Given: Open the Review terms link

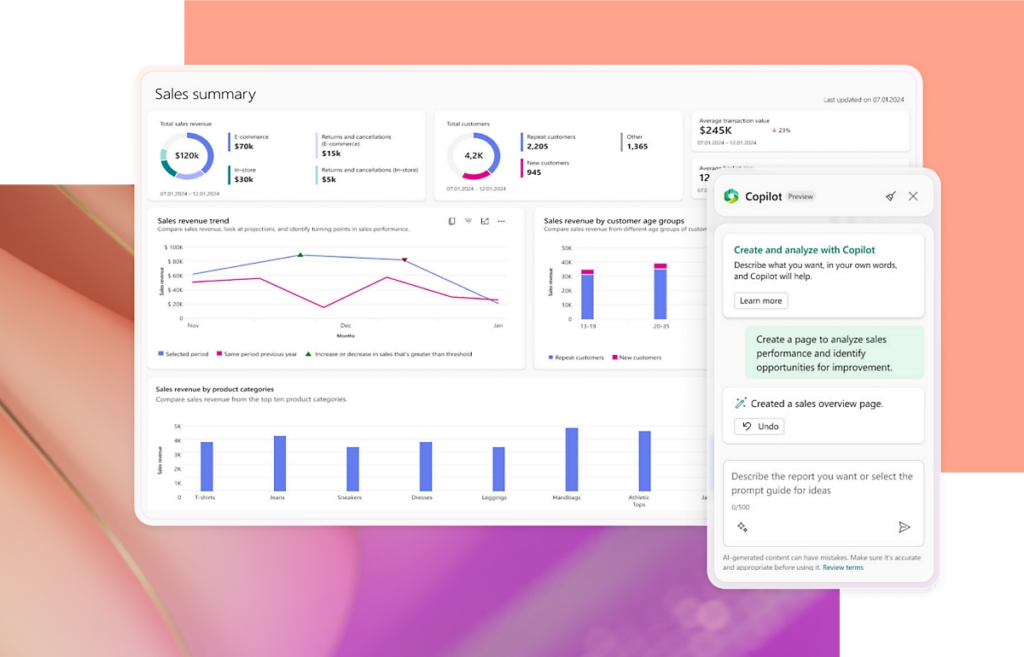Looking at the screenshot, I should [843, 567].
